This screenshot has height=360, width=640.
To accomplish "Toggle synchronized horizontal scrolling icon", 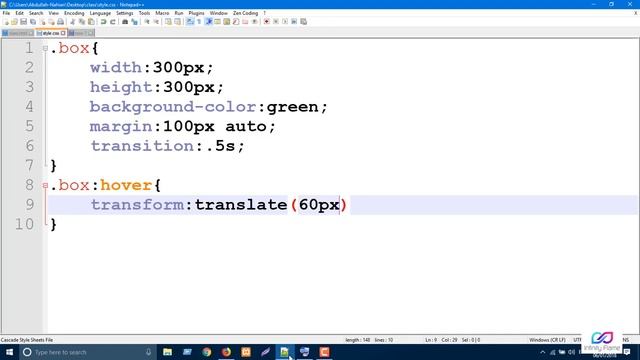I will pos(178,22).
